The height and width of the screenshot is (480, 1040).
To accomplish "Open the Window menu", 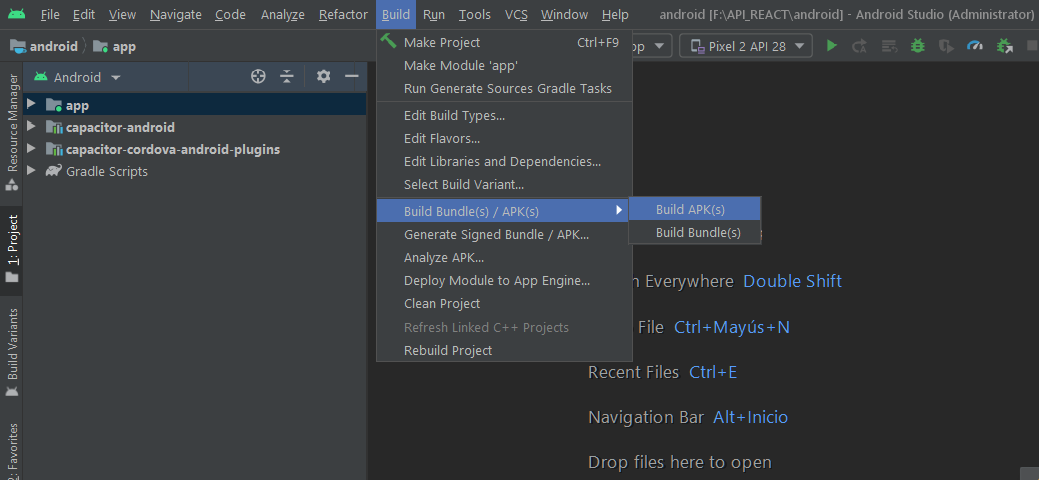I will click(x=564, y=14).
